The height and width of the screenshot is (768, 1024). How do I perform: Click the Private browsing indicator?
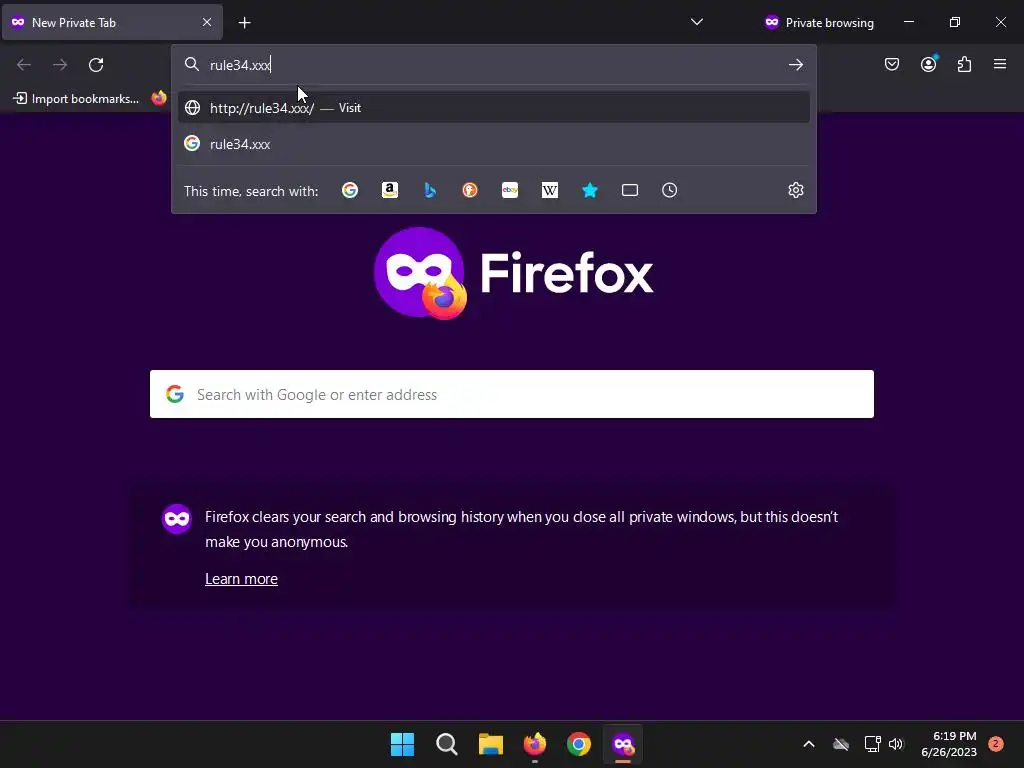coord(819,22)
